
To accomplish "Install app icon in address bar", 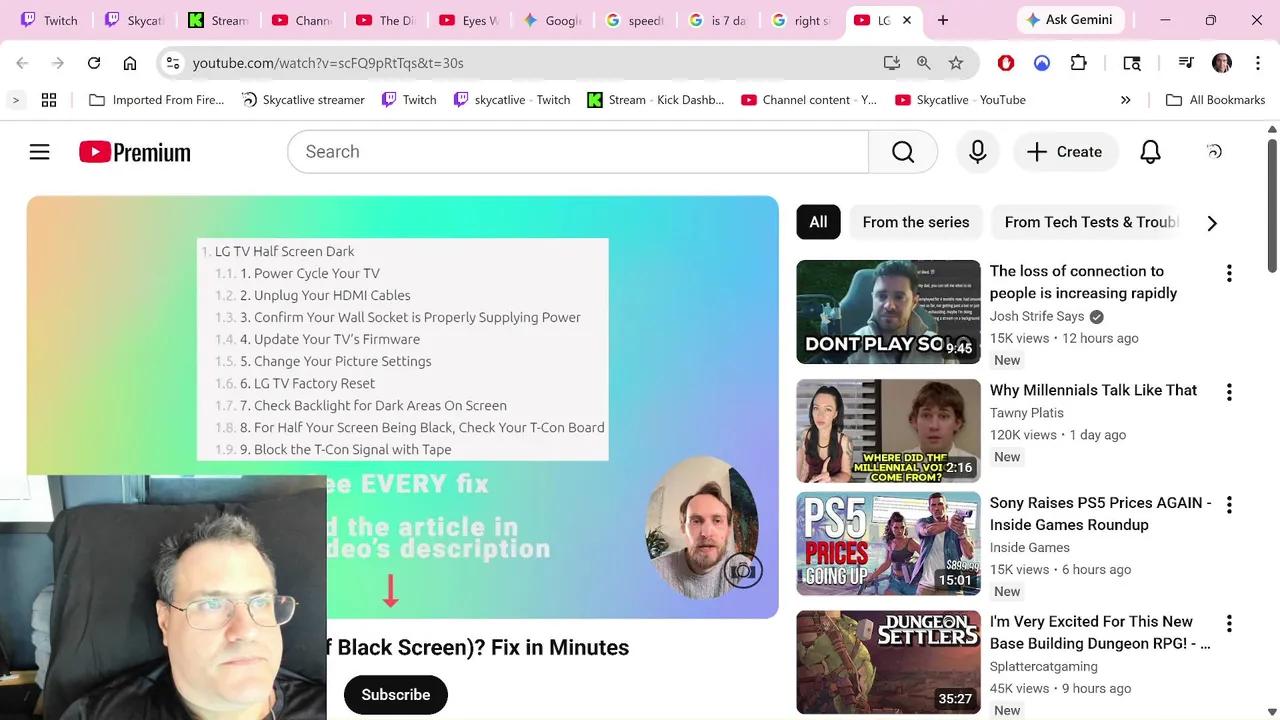I will (892, 63).
